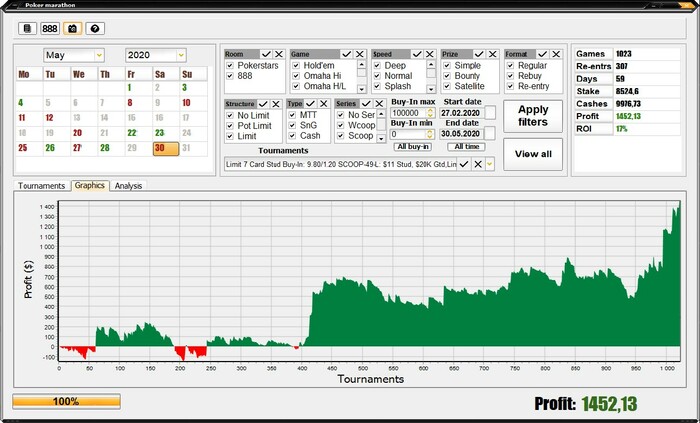Toggle the Pokerstars room checkbox
This screenshot has height=423, width=700.
click(230, 66)
